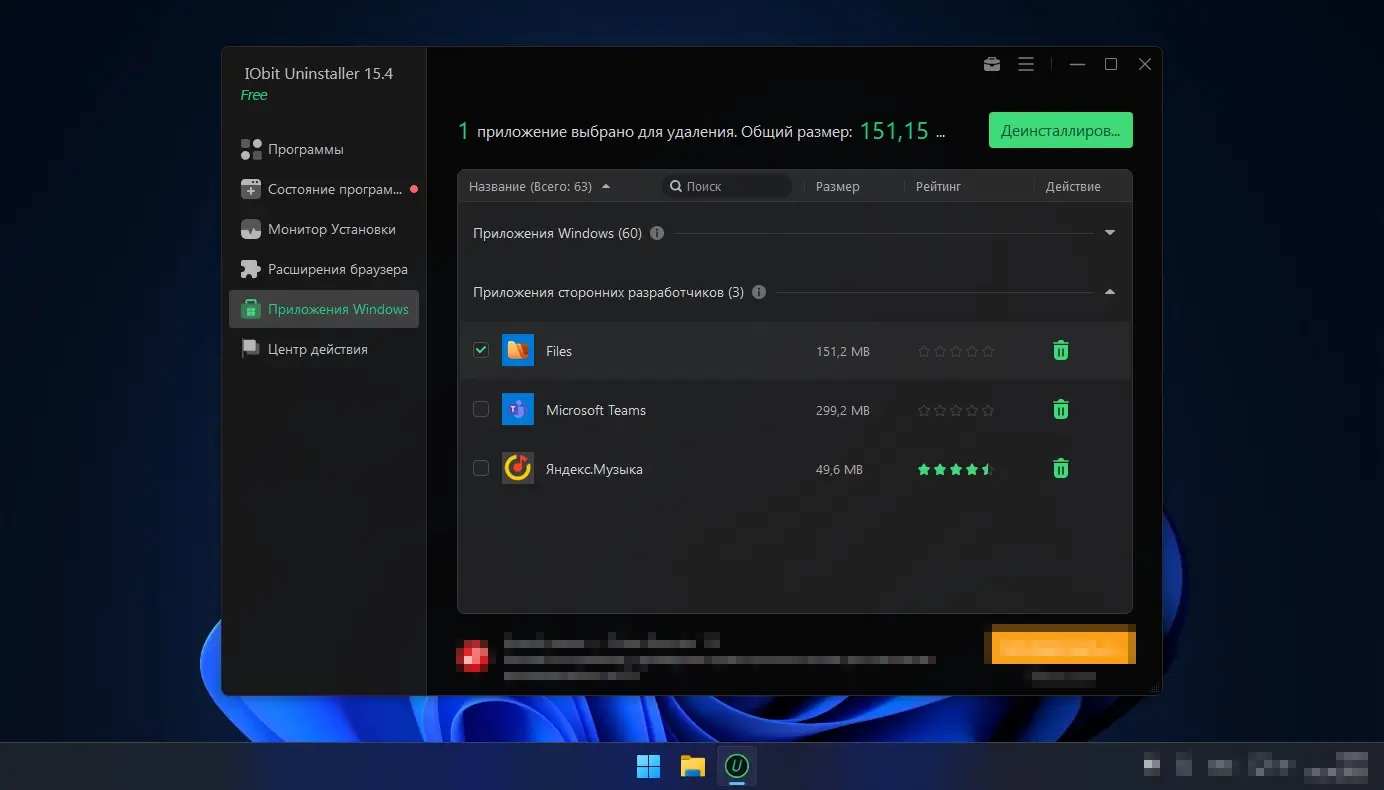The image size is (1384, 790).
Task: Click the Microsoft Teams app name
Action: [x=596, y=410]
